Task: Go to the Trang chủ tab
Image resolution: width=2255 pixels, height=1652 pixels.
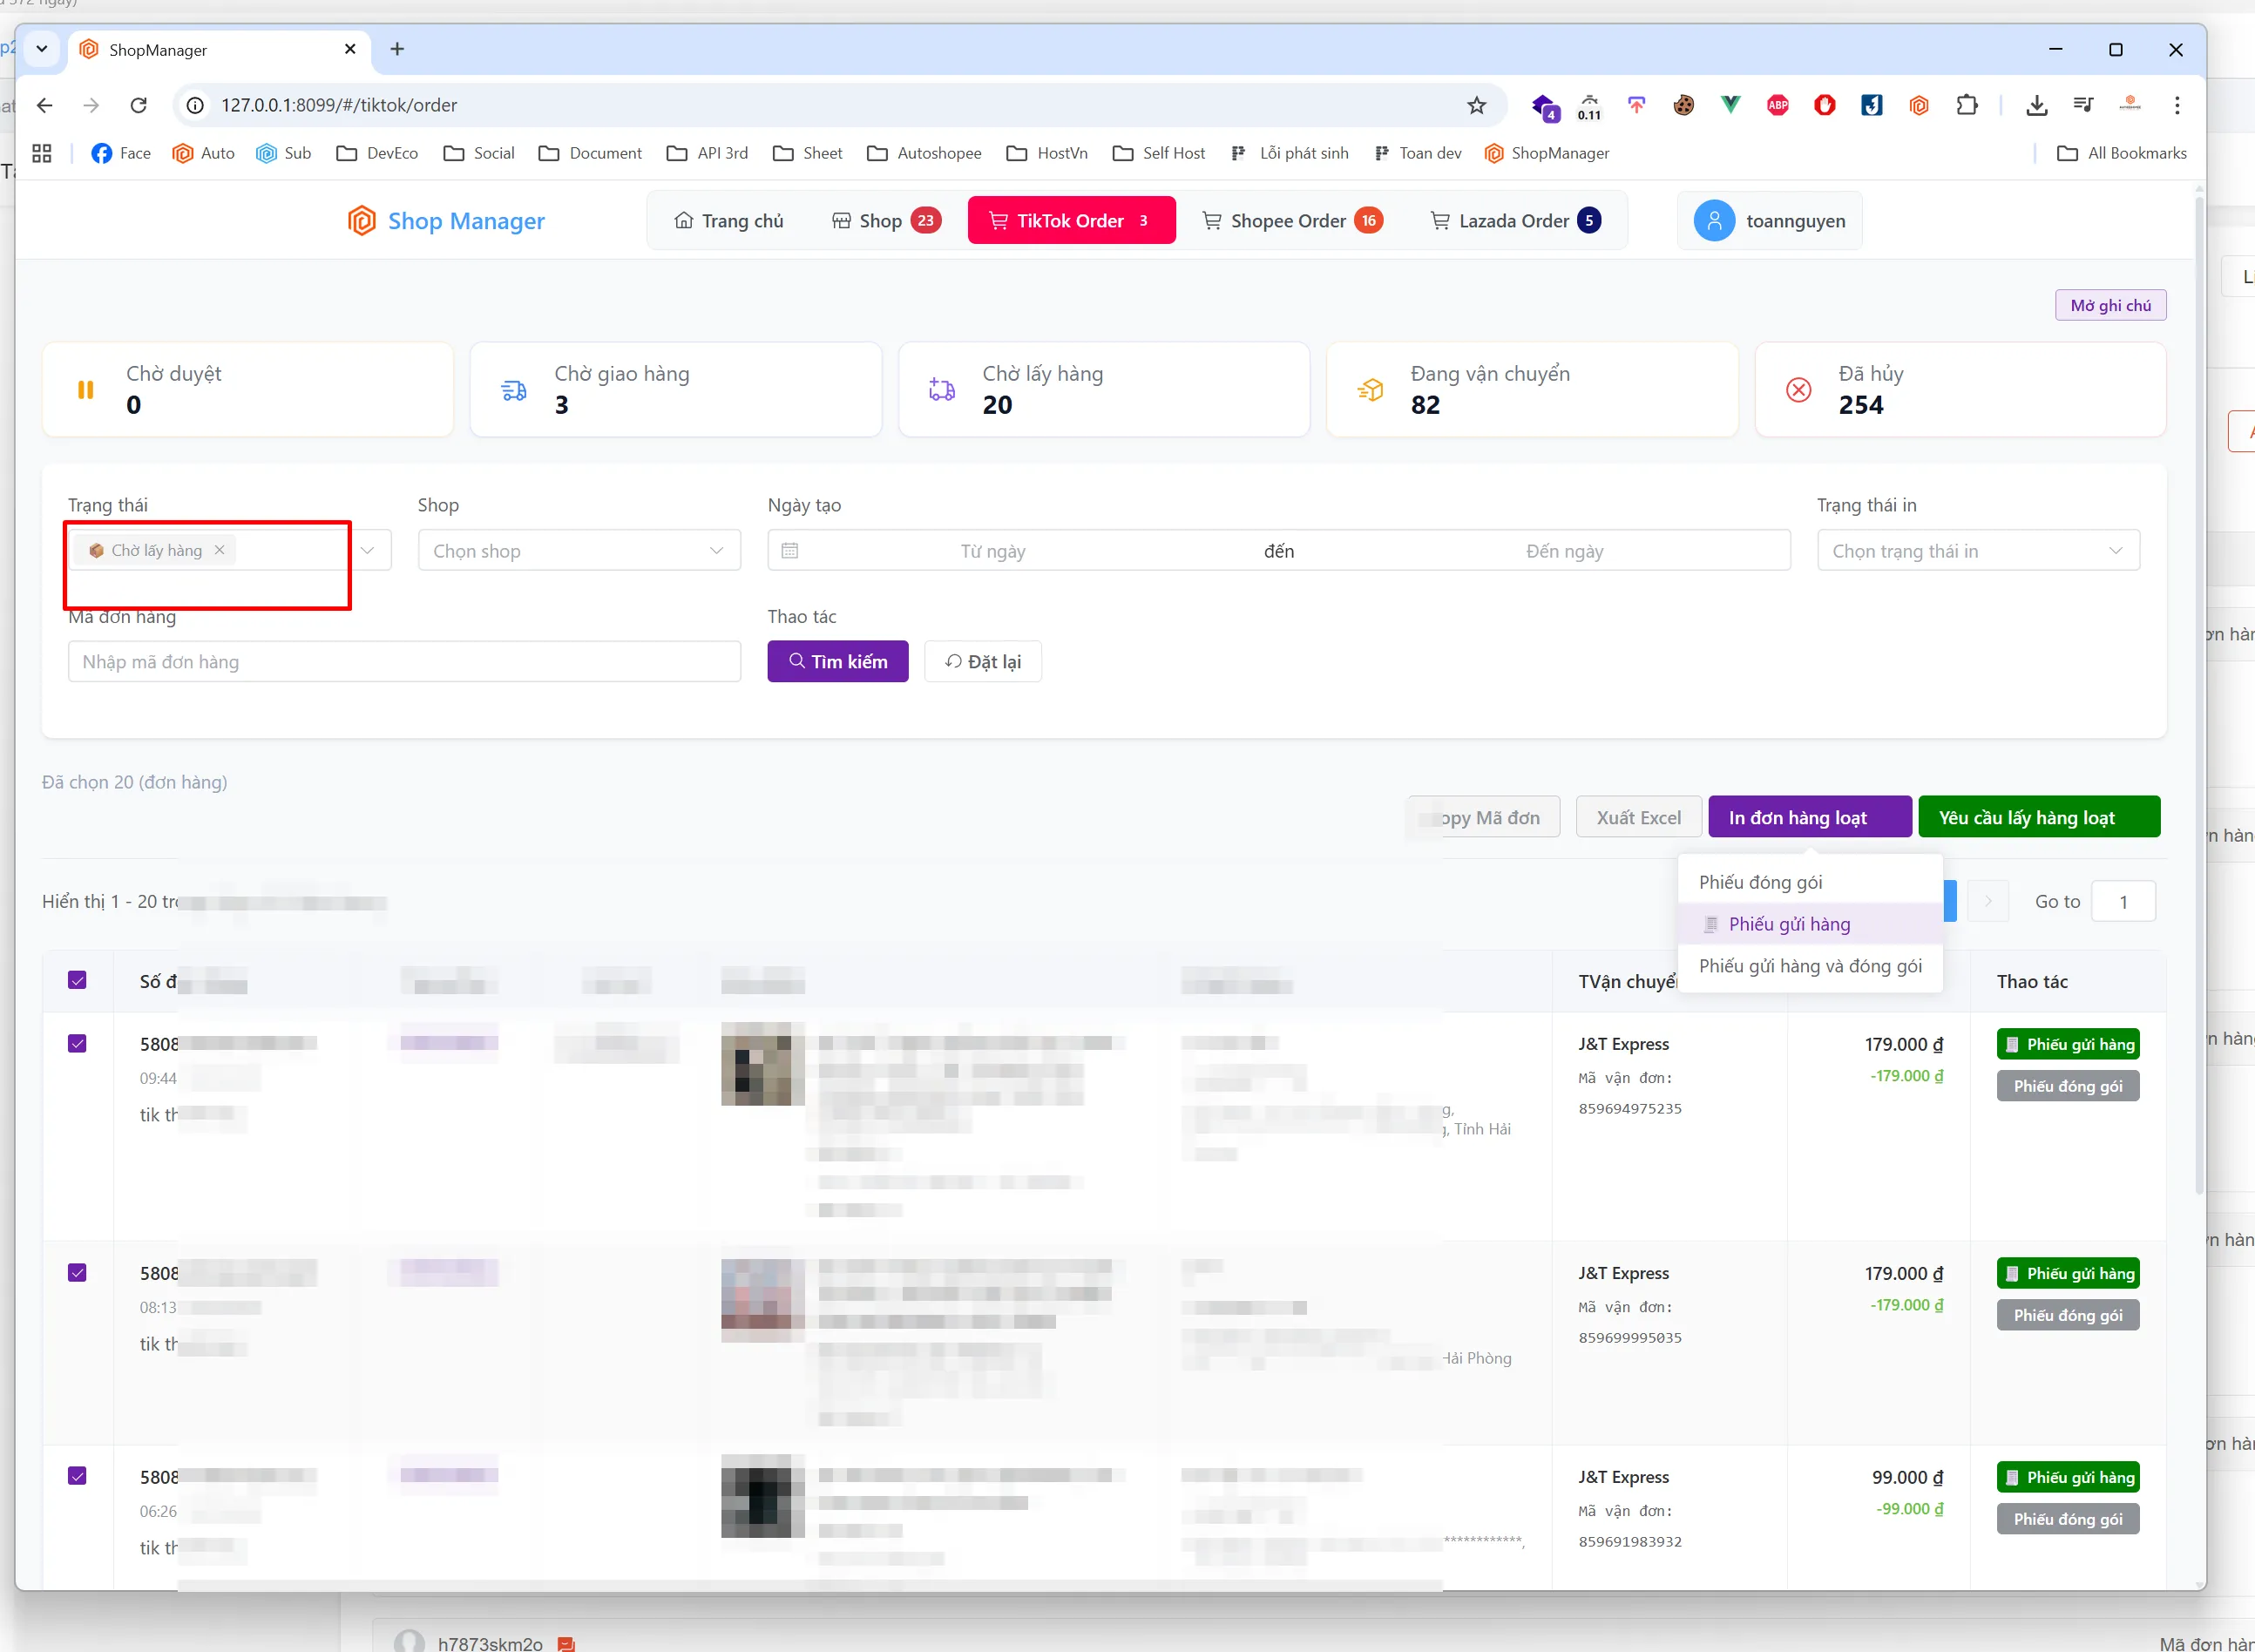Action: point(728,221)
